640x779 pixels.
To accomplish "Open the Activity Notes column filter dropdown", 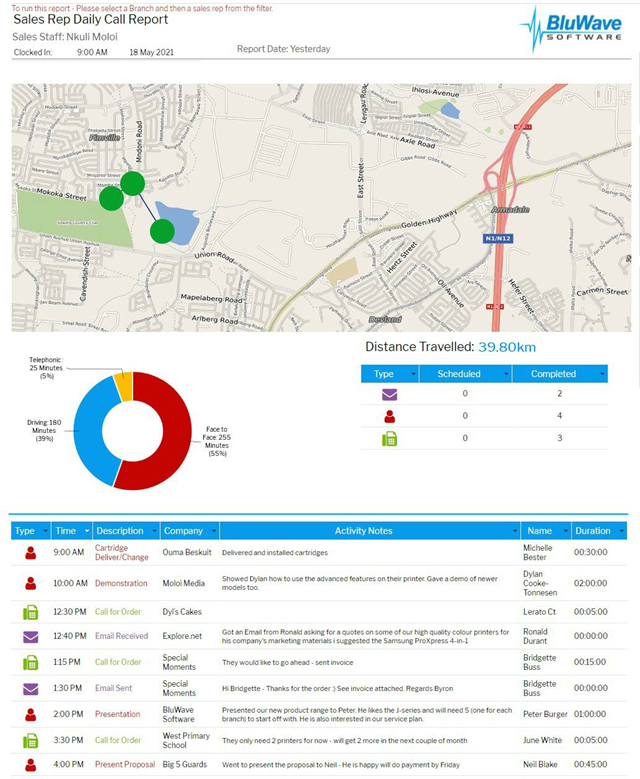I will 515,531.
